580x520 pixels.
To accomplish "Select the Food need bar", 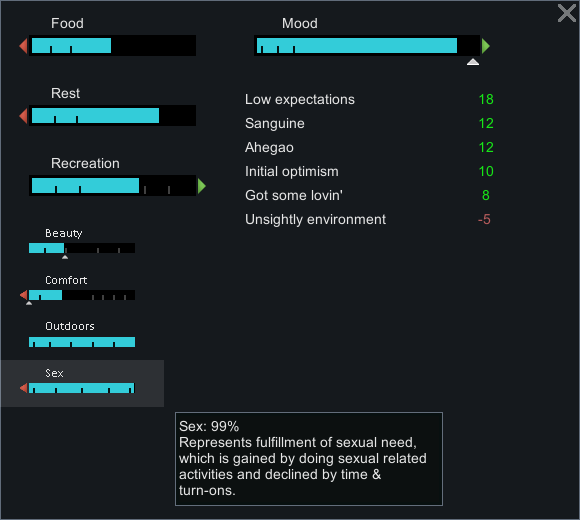I will (112, 45).
